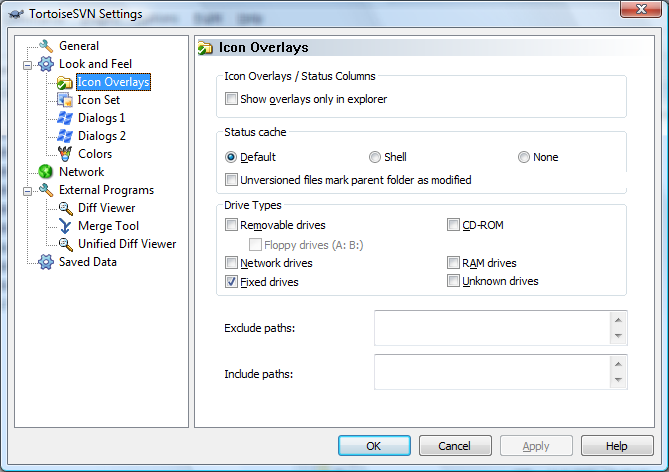669x472 pixels.
Task: Click the Merge Tool arrow icon
Action: (65, 226)
